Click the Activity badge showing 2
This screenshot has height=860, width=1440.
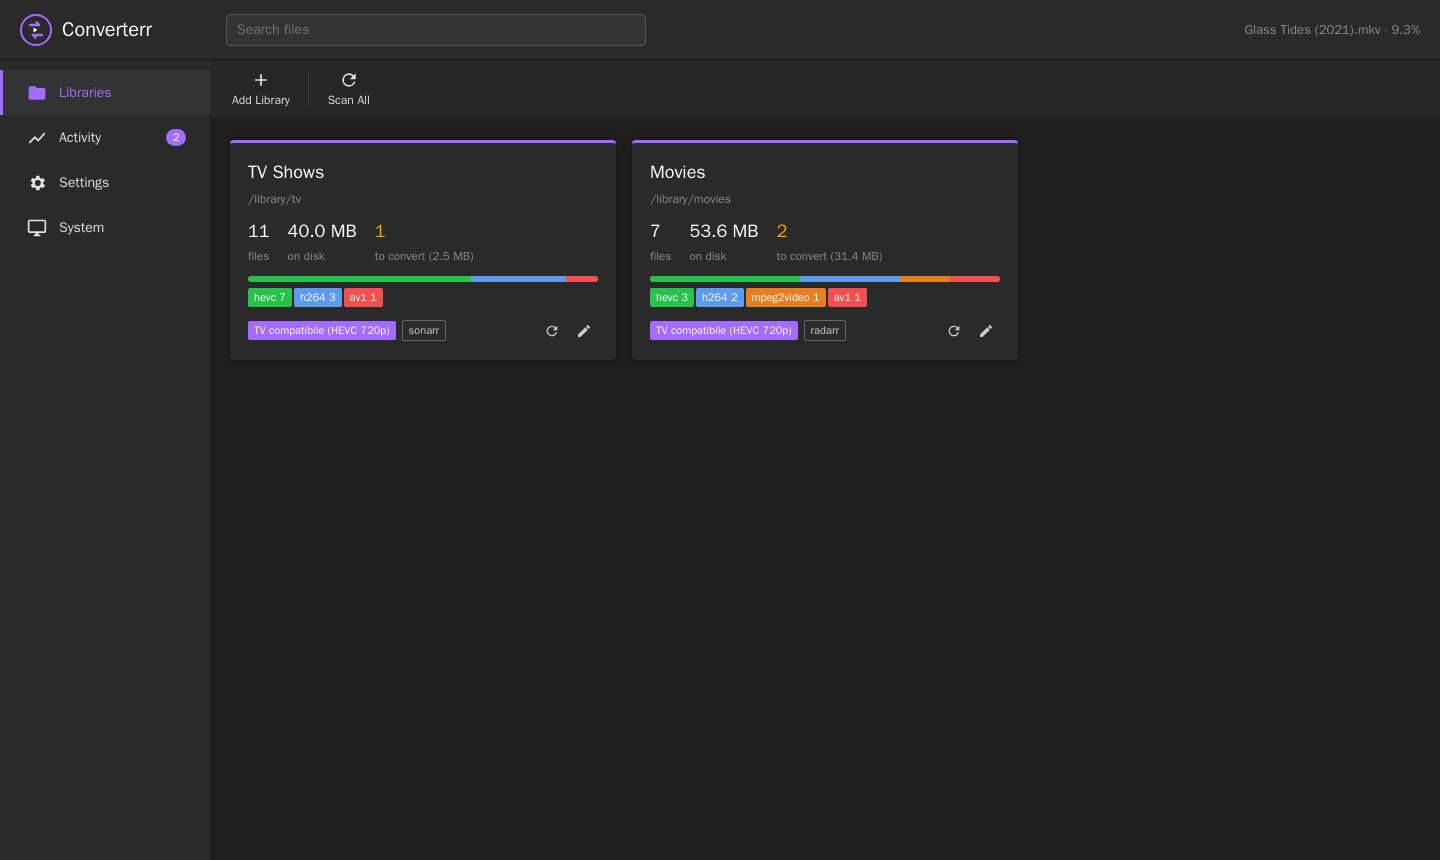coord(176,137)
